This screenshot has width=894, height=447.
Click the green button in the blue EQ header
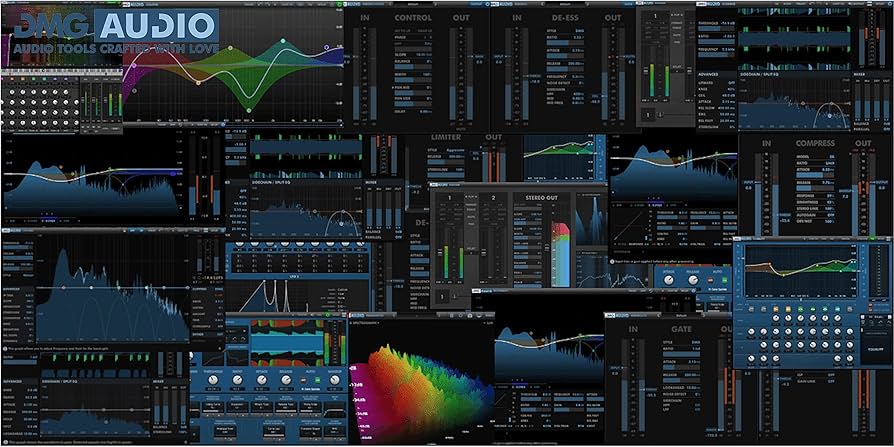point(872,238)
